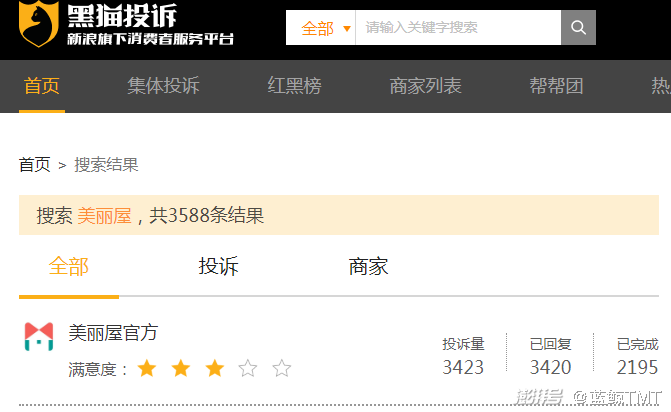Click the Black Cat shield logo
This screenshot has height=412, width=671.
pos(39,24)
